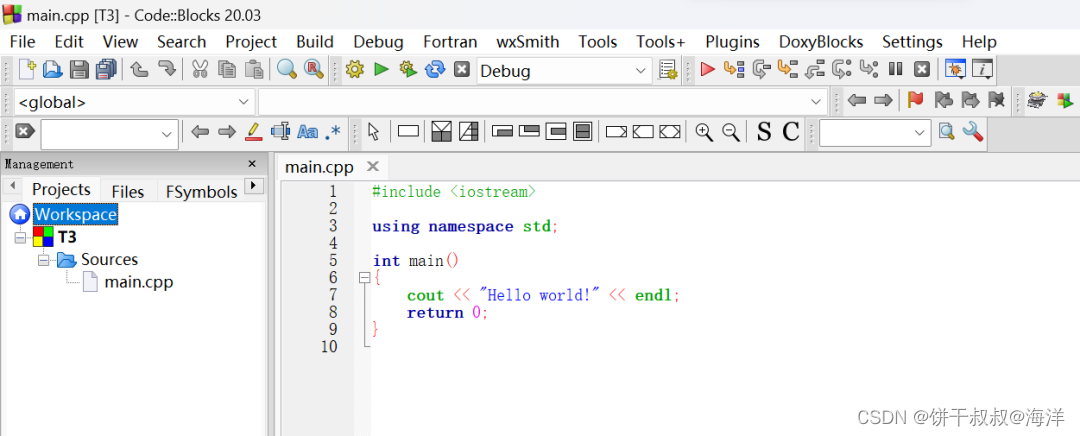1080x436 pixels.
Task: Open the <global> scope dropdown
Action: (134, 102)
